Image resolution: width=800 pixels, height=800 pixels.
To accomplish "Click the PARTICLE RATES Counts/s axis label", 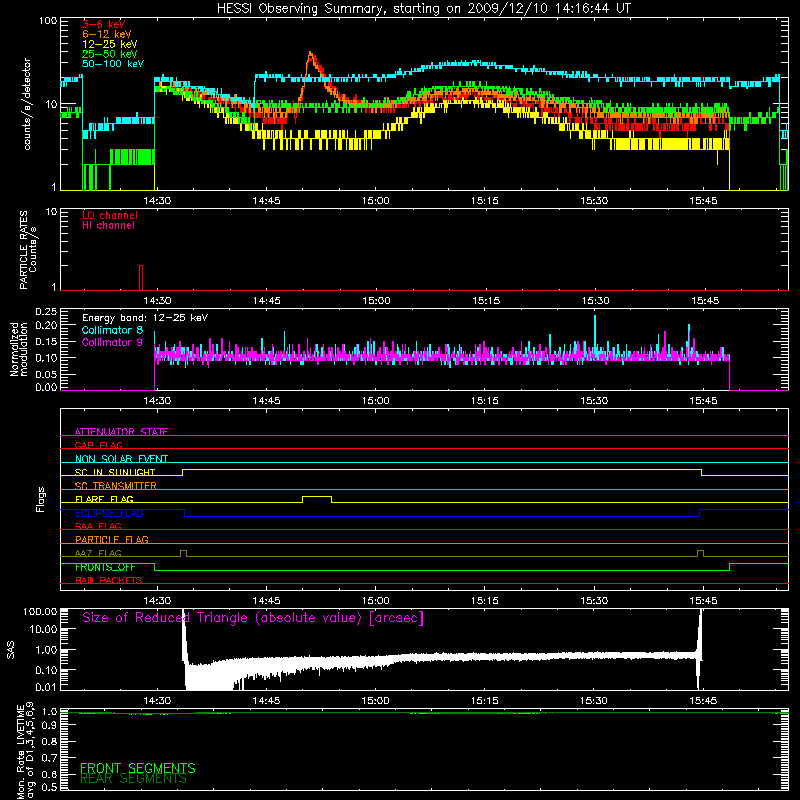I will pos(28,250).
